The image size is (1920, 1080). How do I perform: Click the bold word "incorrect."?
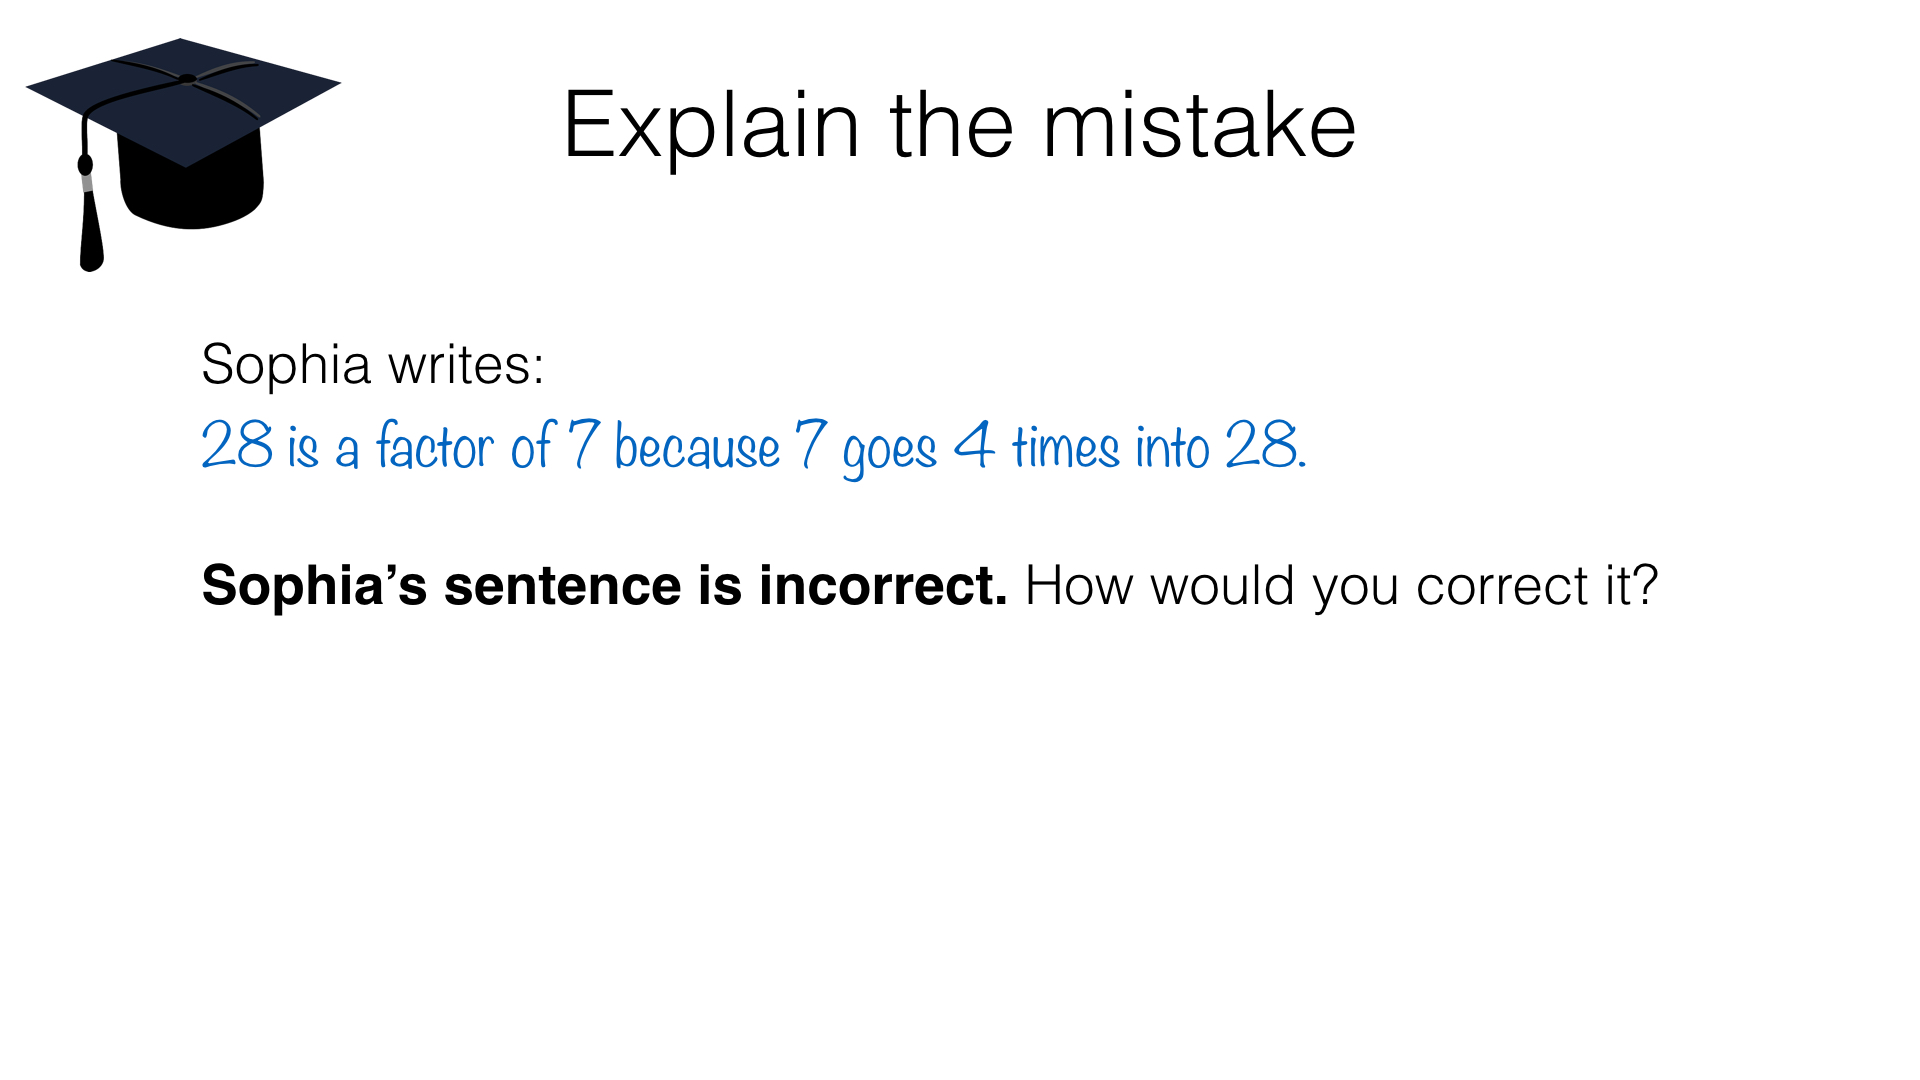pos(883,585)
